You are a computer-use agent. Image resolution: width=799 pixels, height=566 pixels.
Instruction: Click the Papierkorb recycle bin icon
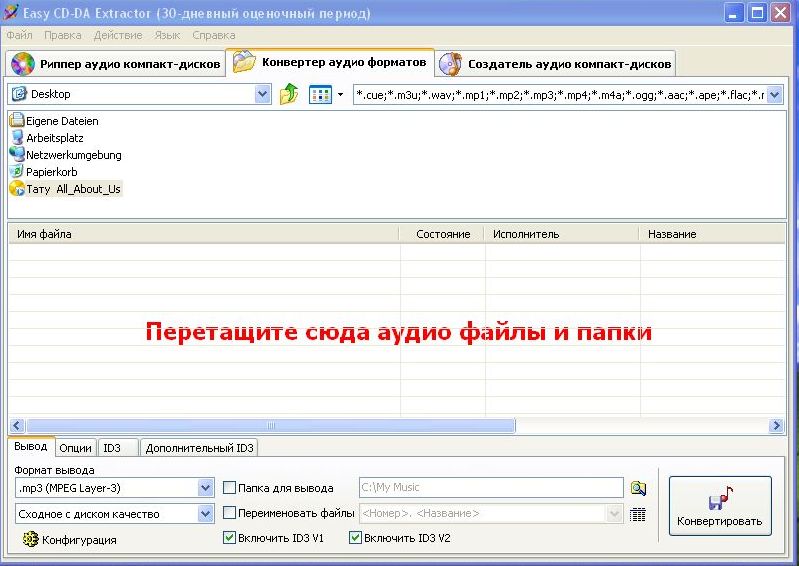pyautogui.click(x=17, y=171)
